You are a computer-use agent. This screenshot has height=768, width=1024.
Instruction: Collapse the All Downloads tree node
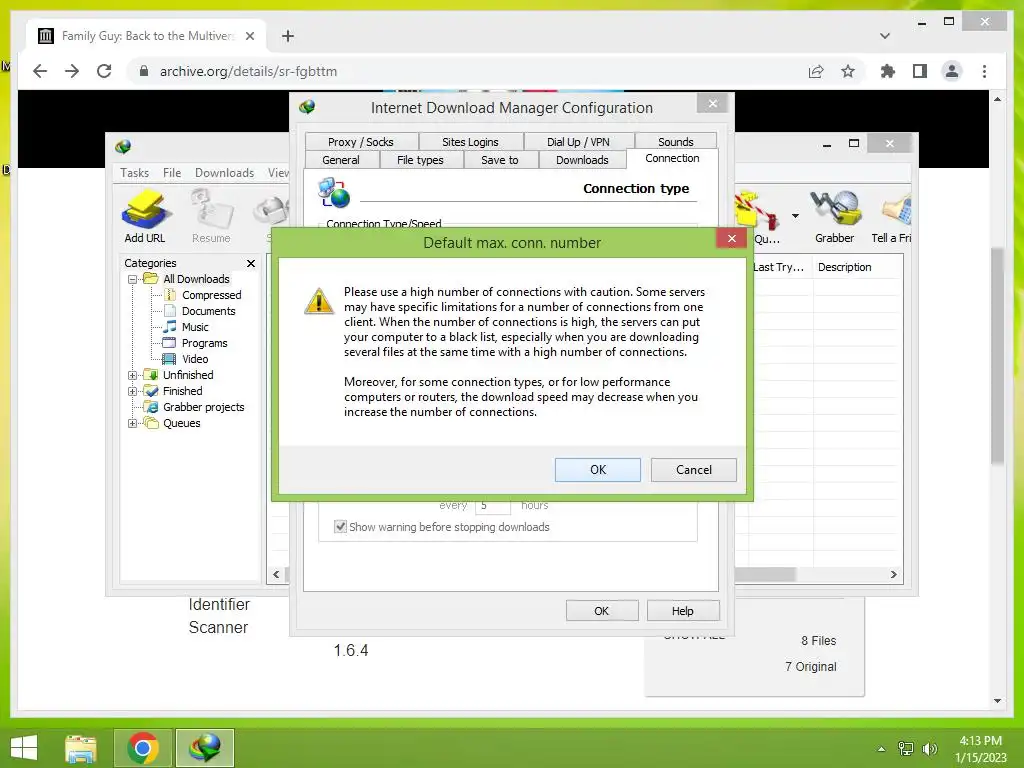coord(132,279)
